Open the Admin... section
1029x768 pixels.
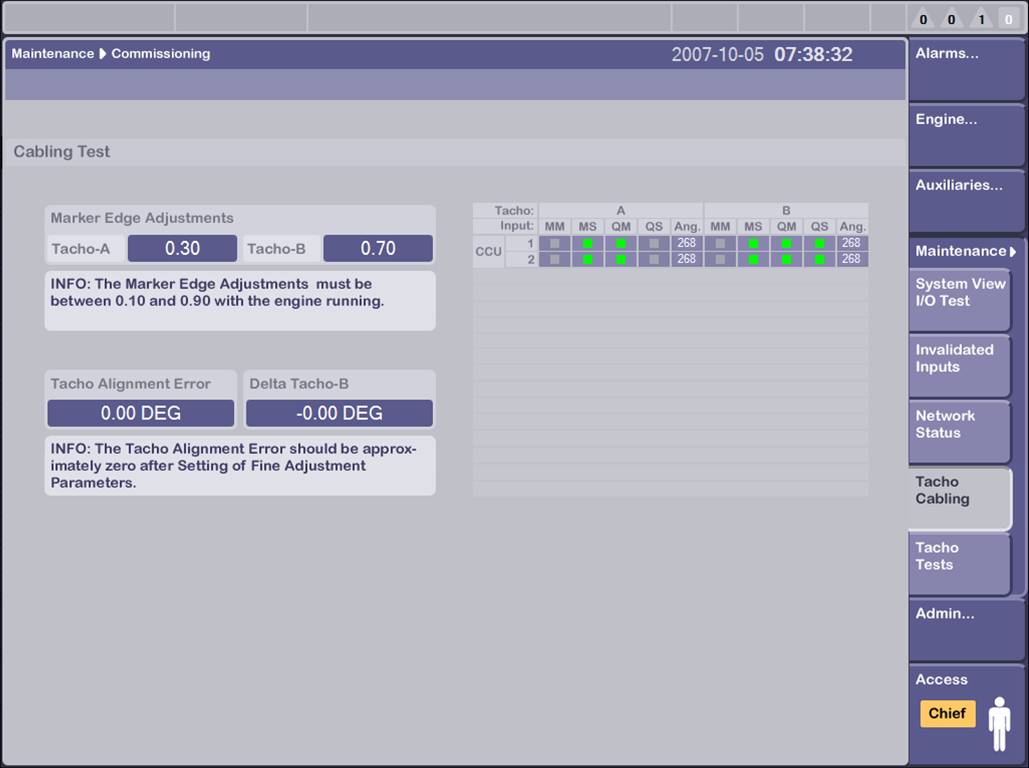pos(964,628)
